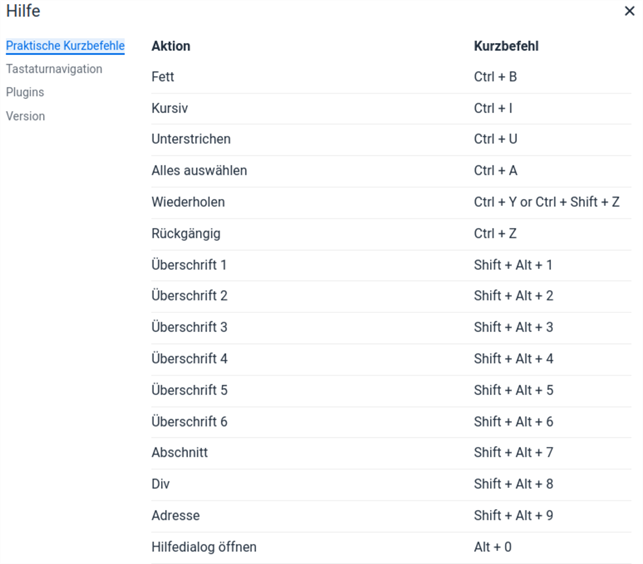The width and height of the screenshot is (643, 564).
Task: Select the Fett row in shortcuts table
Action: [163, 77]
